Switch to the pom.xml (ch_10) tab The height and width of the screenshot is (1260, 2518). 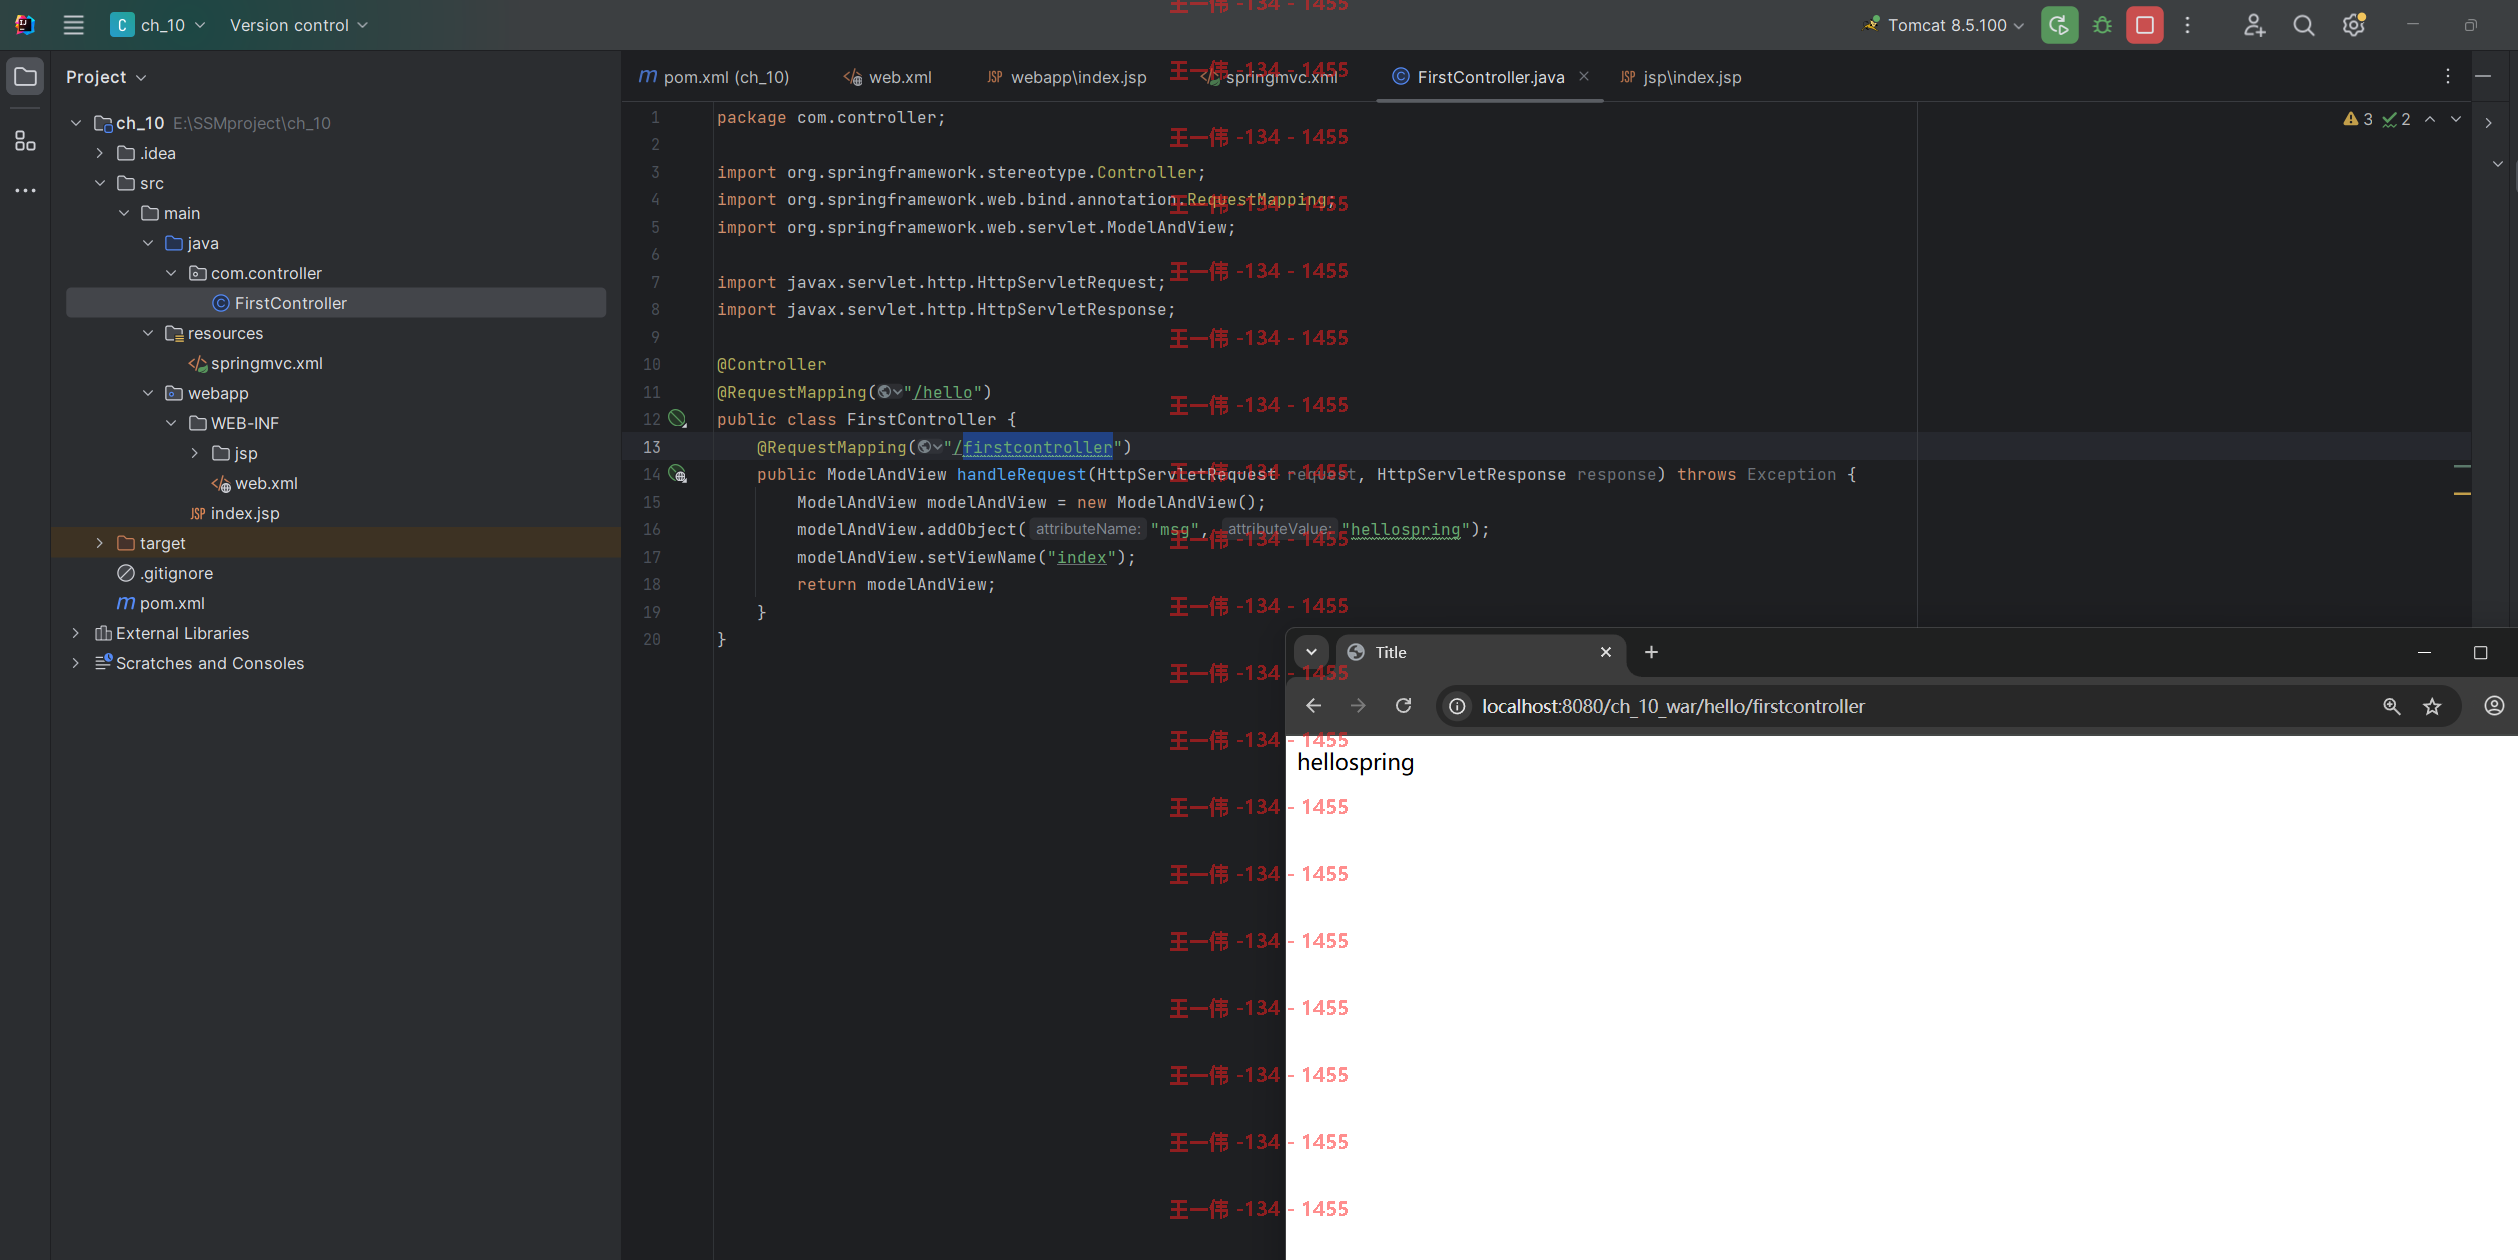pyautogui.click(x=714, y=77)
